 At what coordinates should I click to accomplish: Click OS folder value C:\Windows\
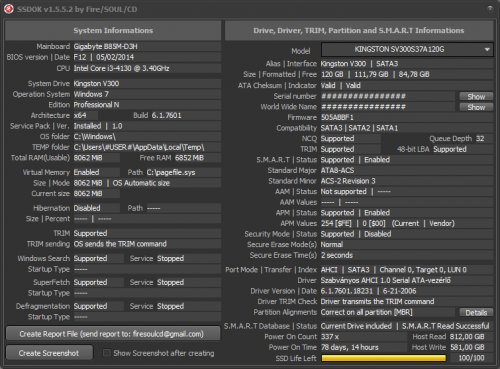point(94,137)
